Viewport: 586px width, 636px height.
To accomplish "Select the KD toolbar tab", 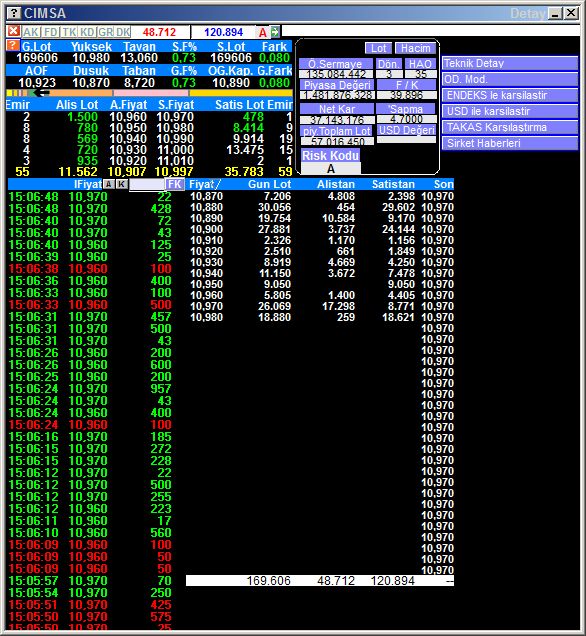I will coord(87,32).
